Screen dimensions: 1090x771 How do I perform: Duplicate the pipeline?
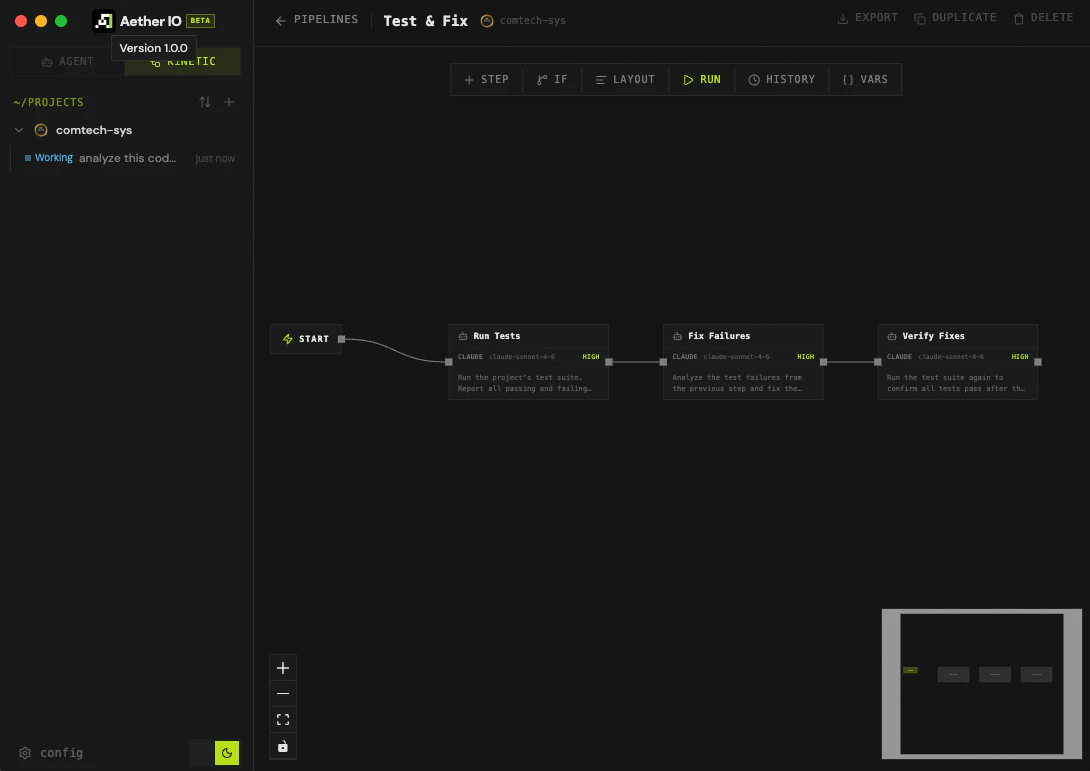click(955, 17)
